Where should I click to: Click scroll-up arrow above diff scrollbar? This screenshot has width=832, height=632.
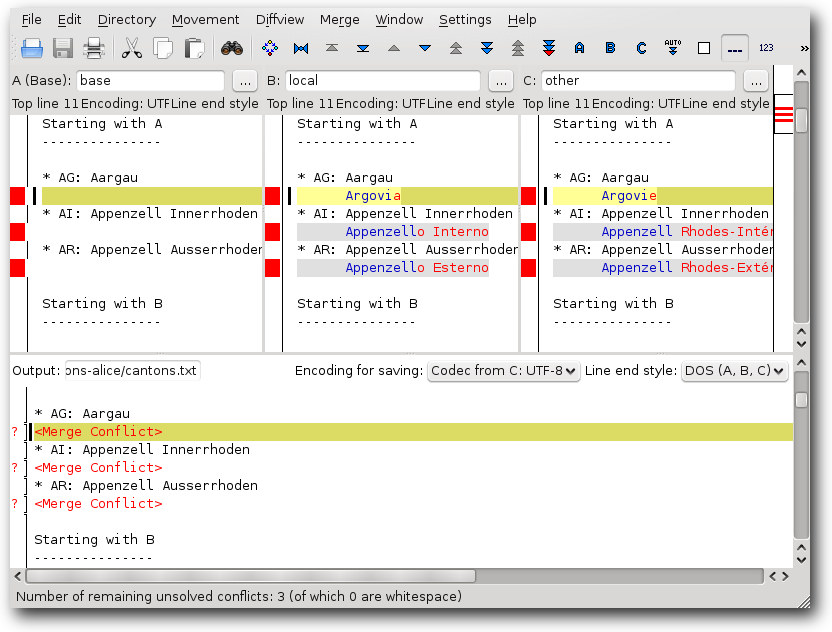[x=801, y=72]
